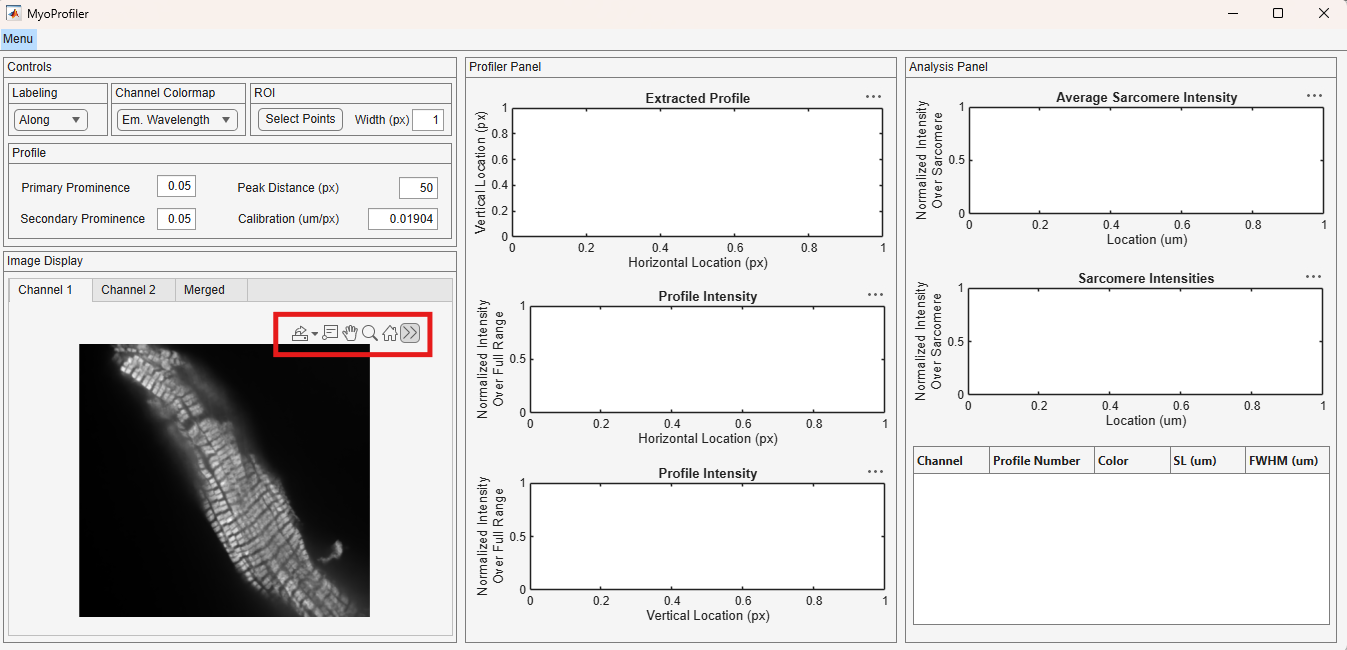This screenshot has width=1347, height=650.
Task: Open the export options icon above the image
Action: click(299, 334)
